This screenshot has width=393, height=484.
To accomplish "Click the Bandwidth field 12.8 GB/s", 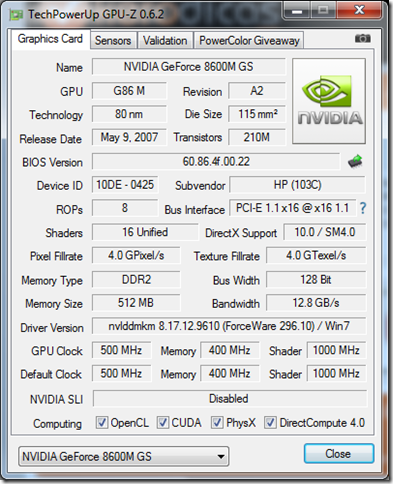I will point(316,303).
